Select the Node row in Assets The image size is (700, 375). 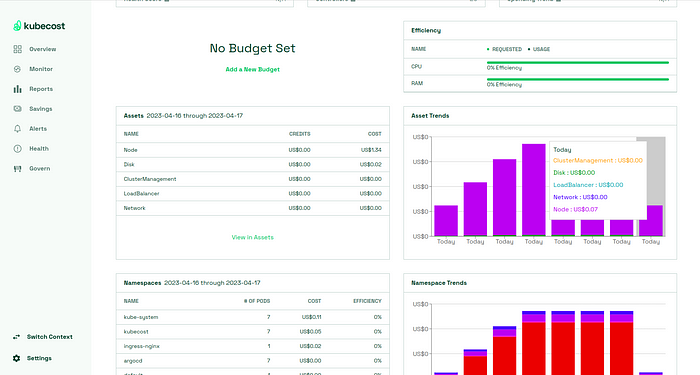[253, 150]
